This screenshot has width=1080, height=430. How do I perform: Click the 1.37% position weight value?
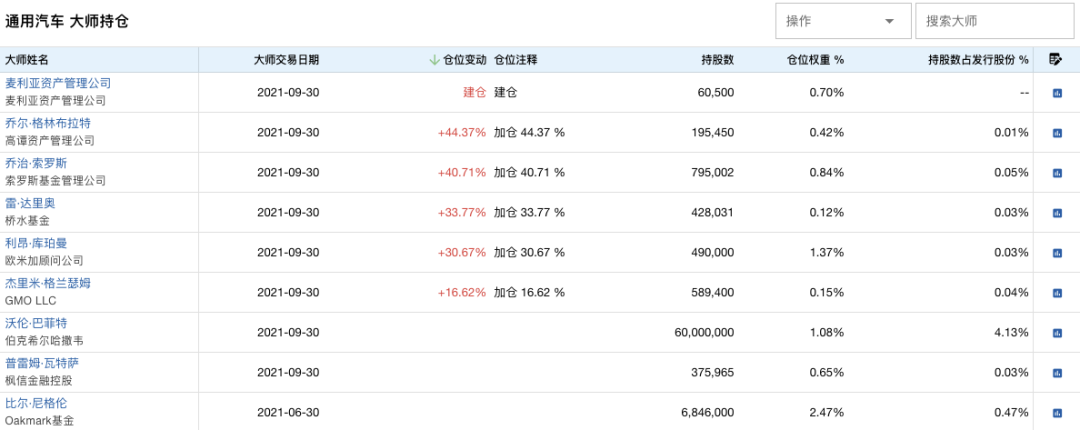[x=827, y=253]
